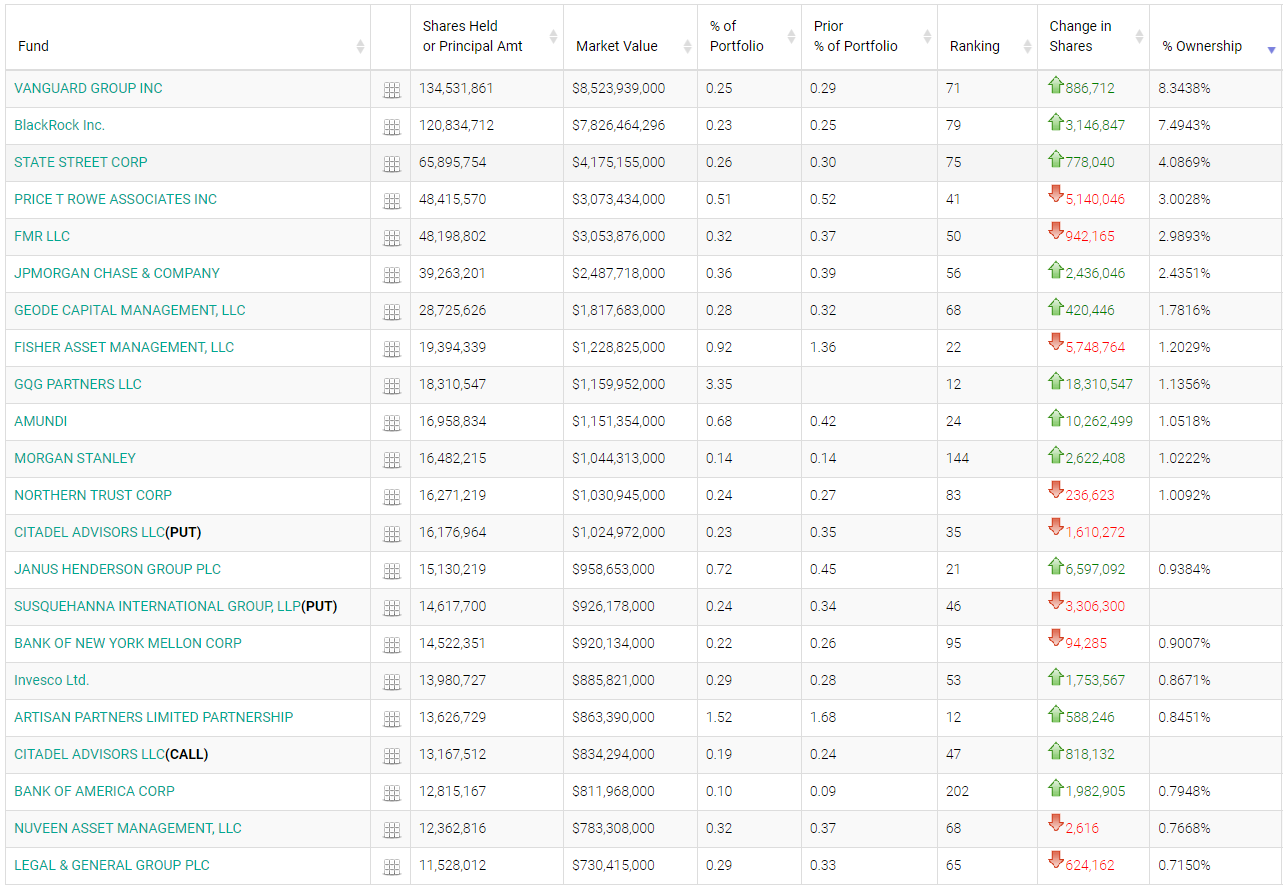Open GQG PARTNERS LLC fund link
The image size is (1283, 885).
pos(78,384)
